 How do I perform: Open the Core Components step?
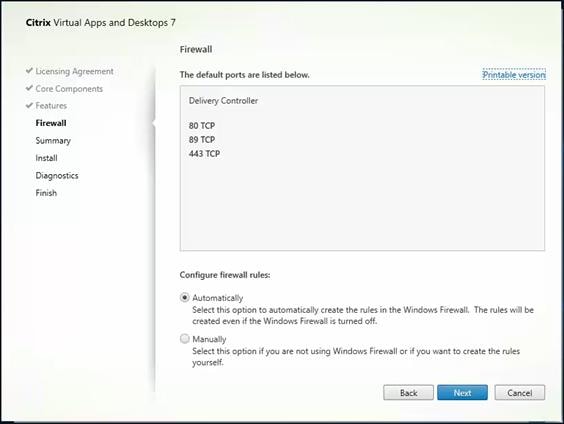pos(69,88)
